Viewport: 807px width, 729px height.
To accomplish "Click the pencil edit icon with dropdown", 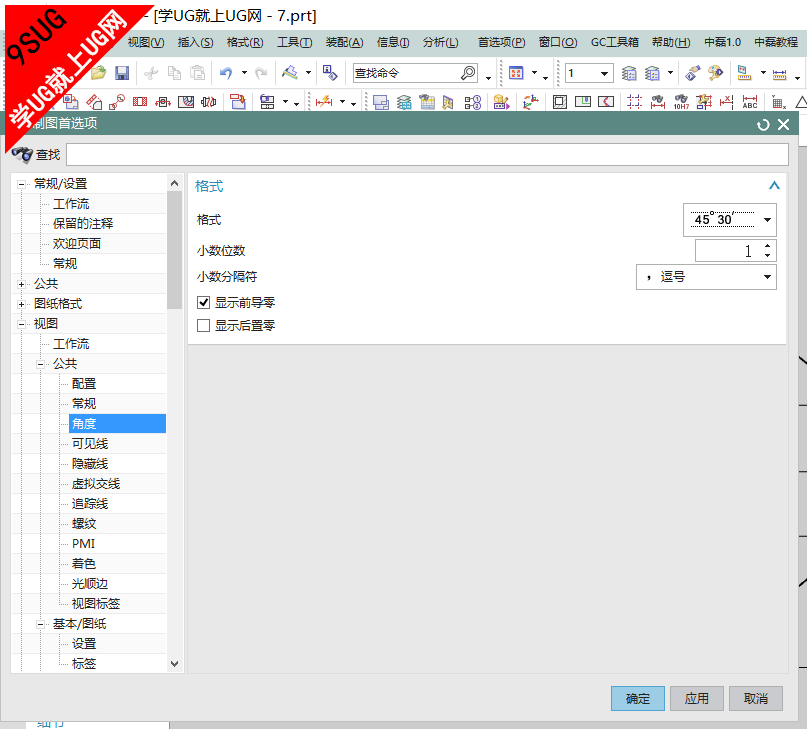I will pyautogui.click(x=290, y=73).
